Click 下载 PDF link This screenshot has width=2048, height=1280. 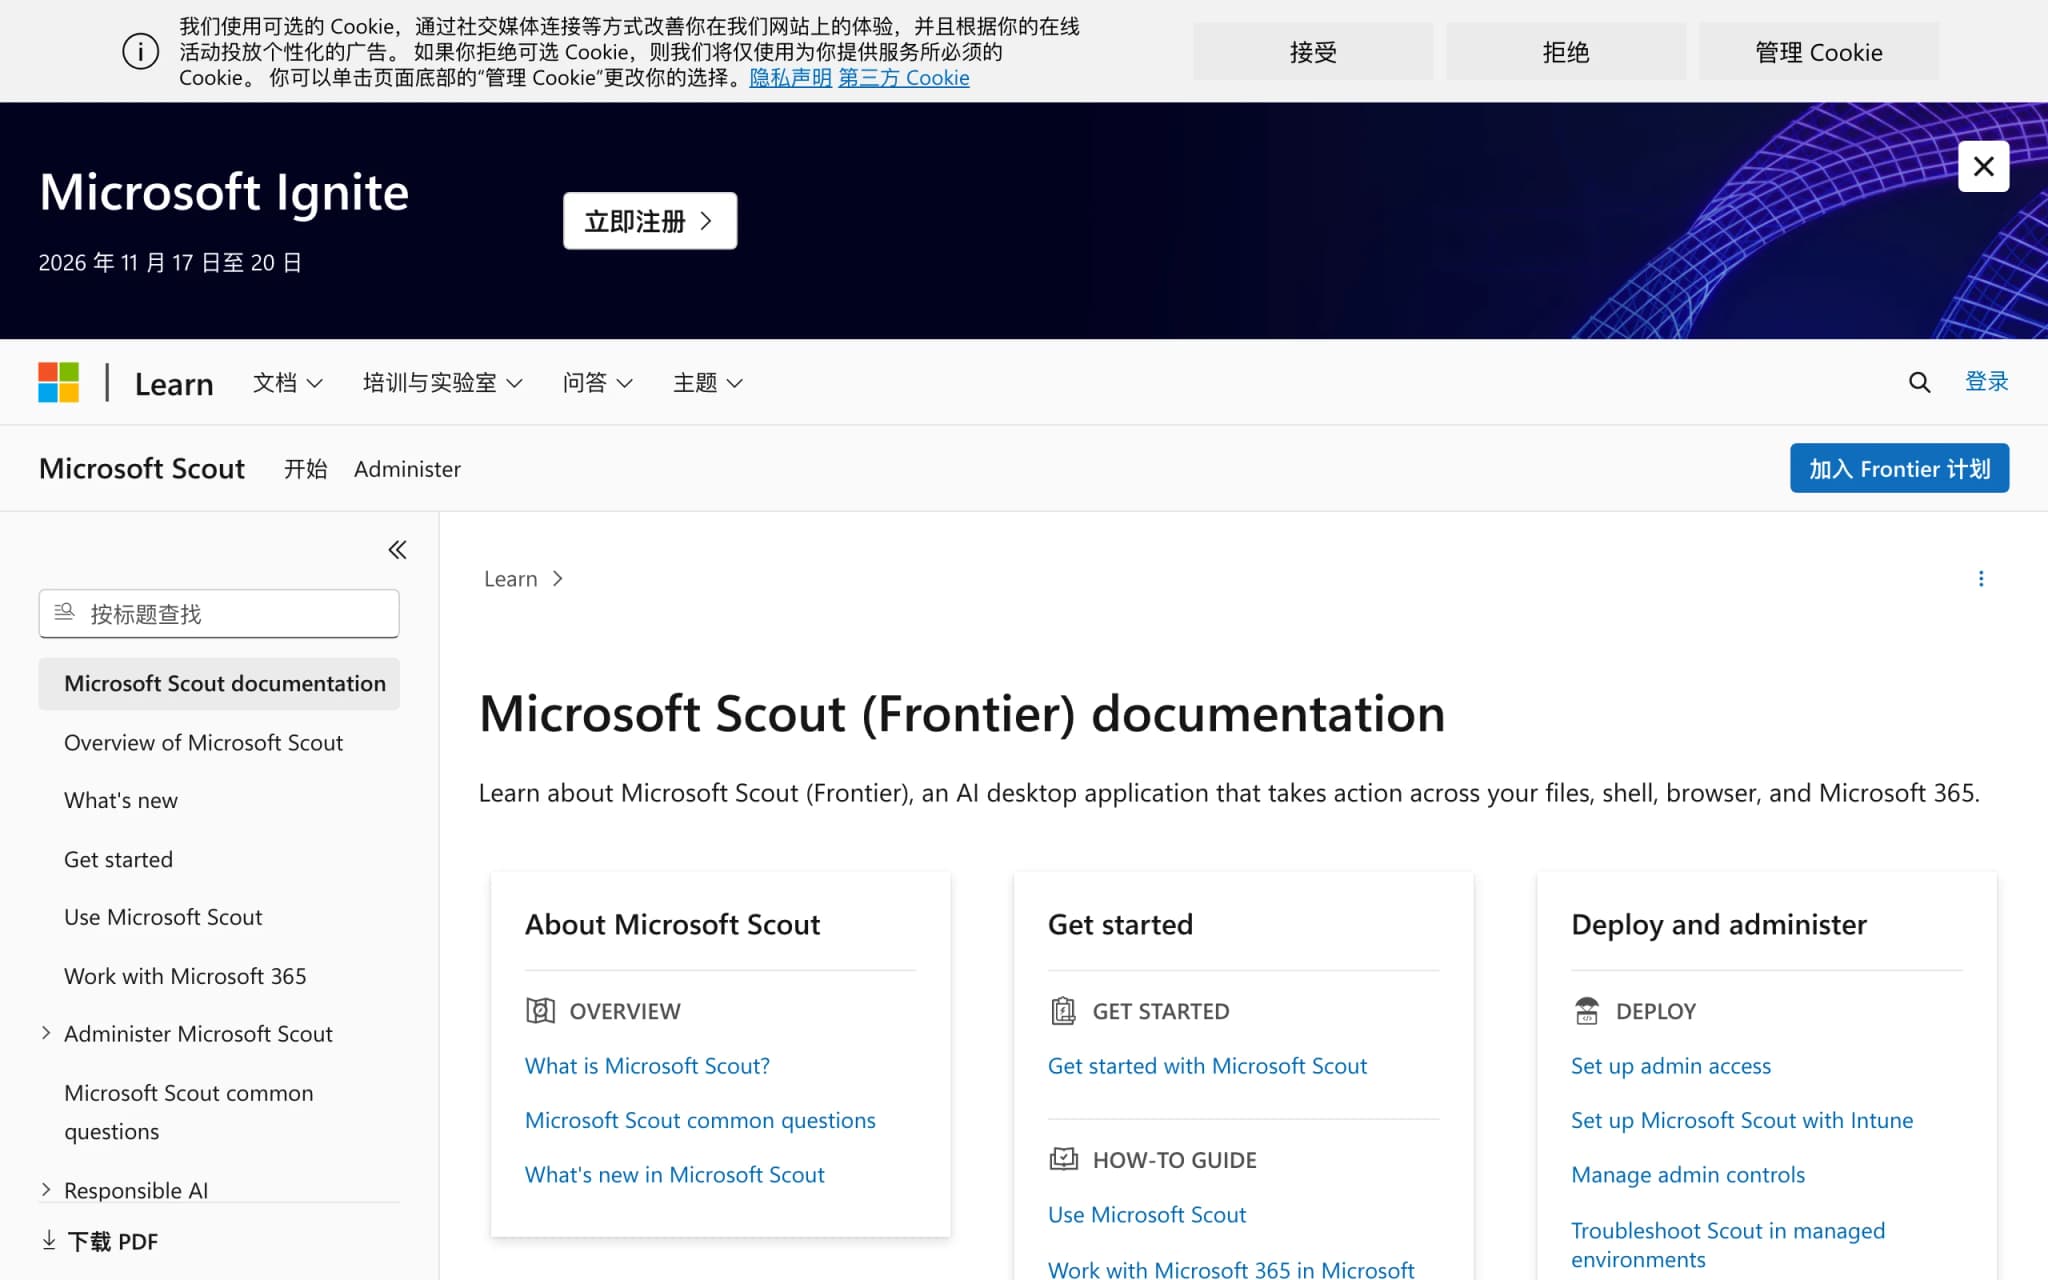(x=112, y=1241)
